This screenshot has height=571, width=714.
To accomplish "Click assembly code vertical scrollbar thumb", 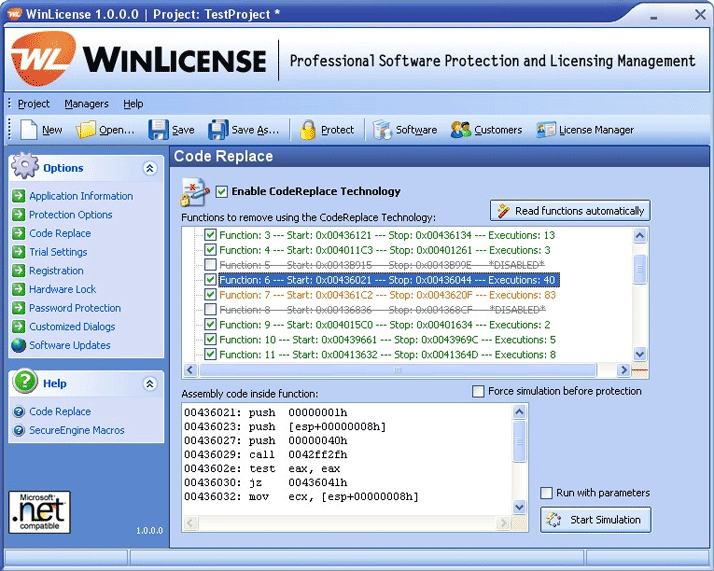I will coord(519,441).
